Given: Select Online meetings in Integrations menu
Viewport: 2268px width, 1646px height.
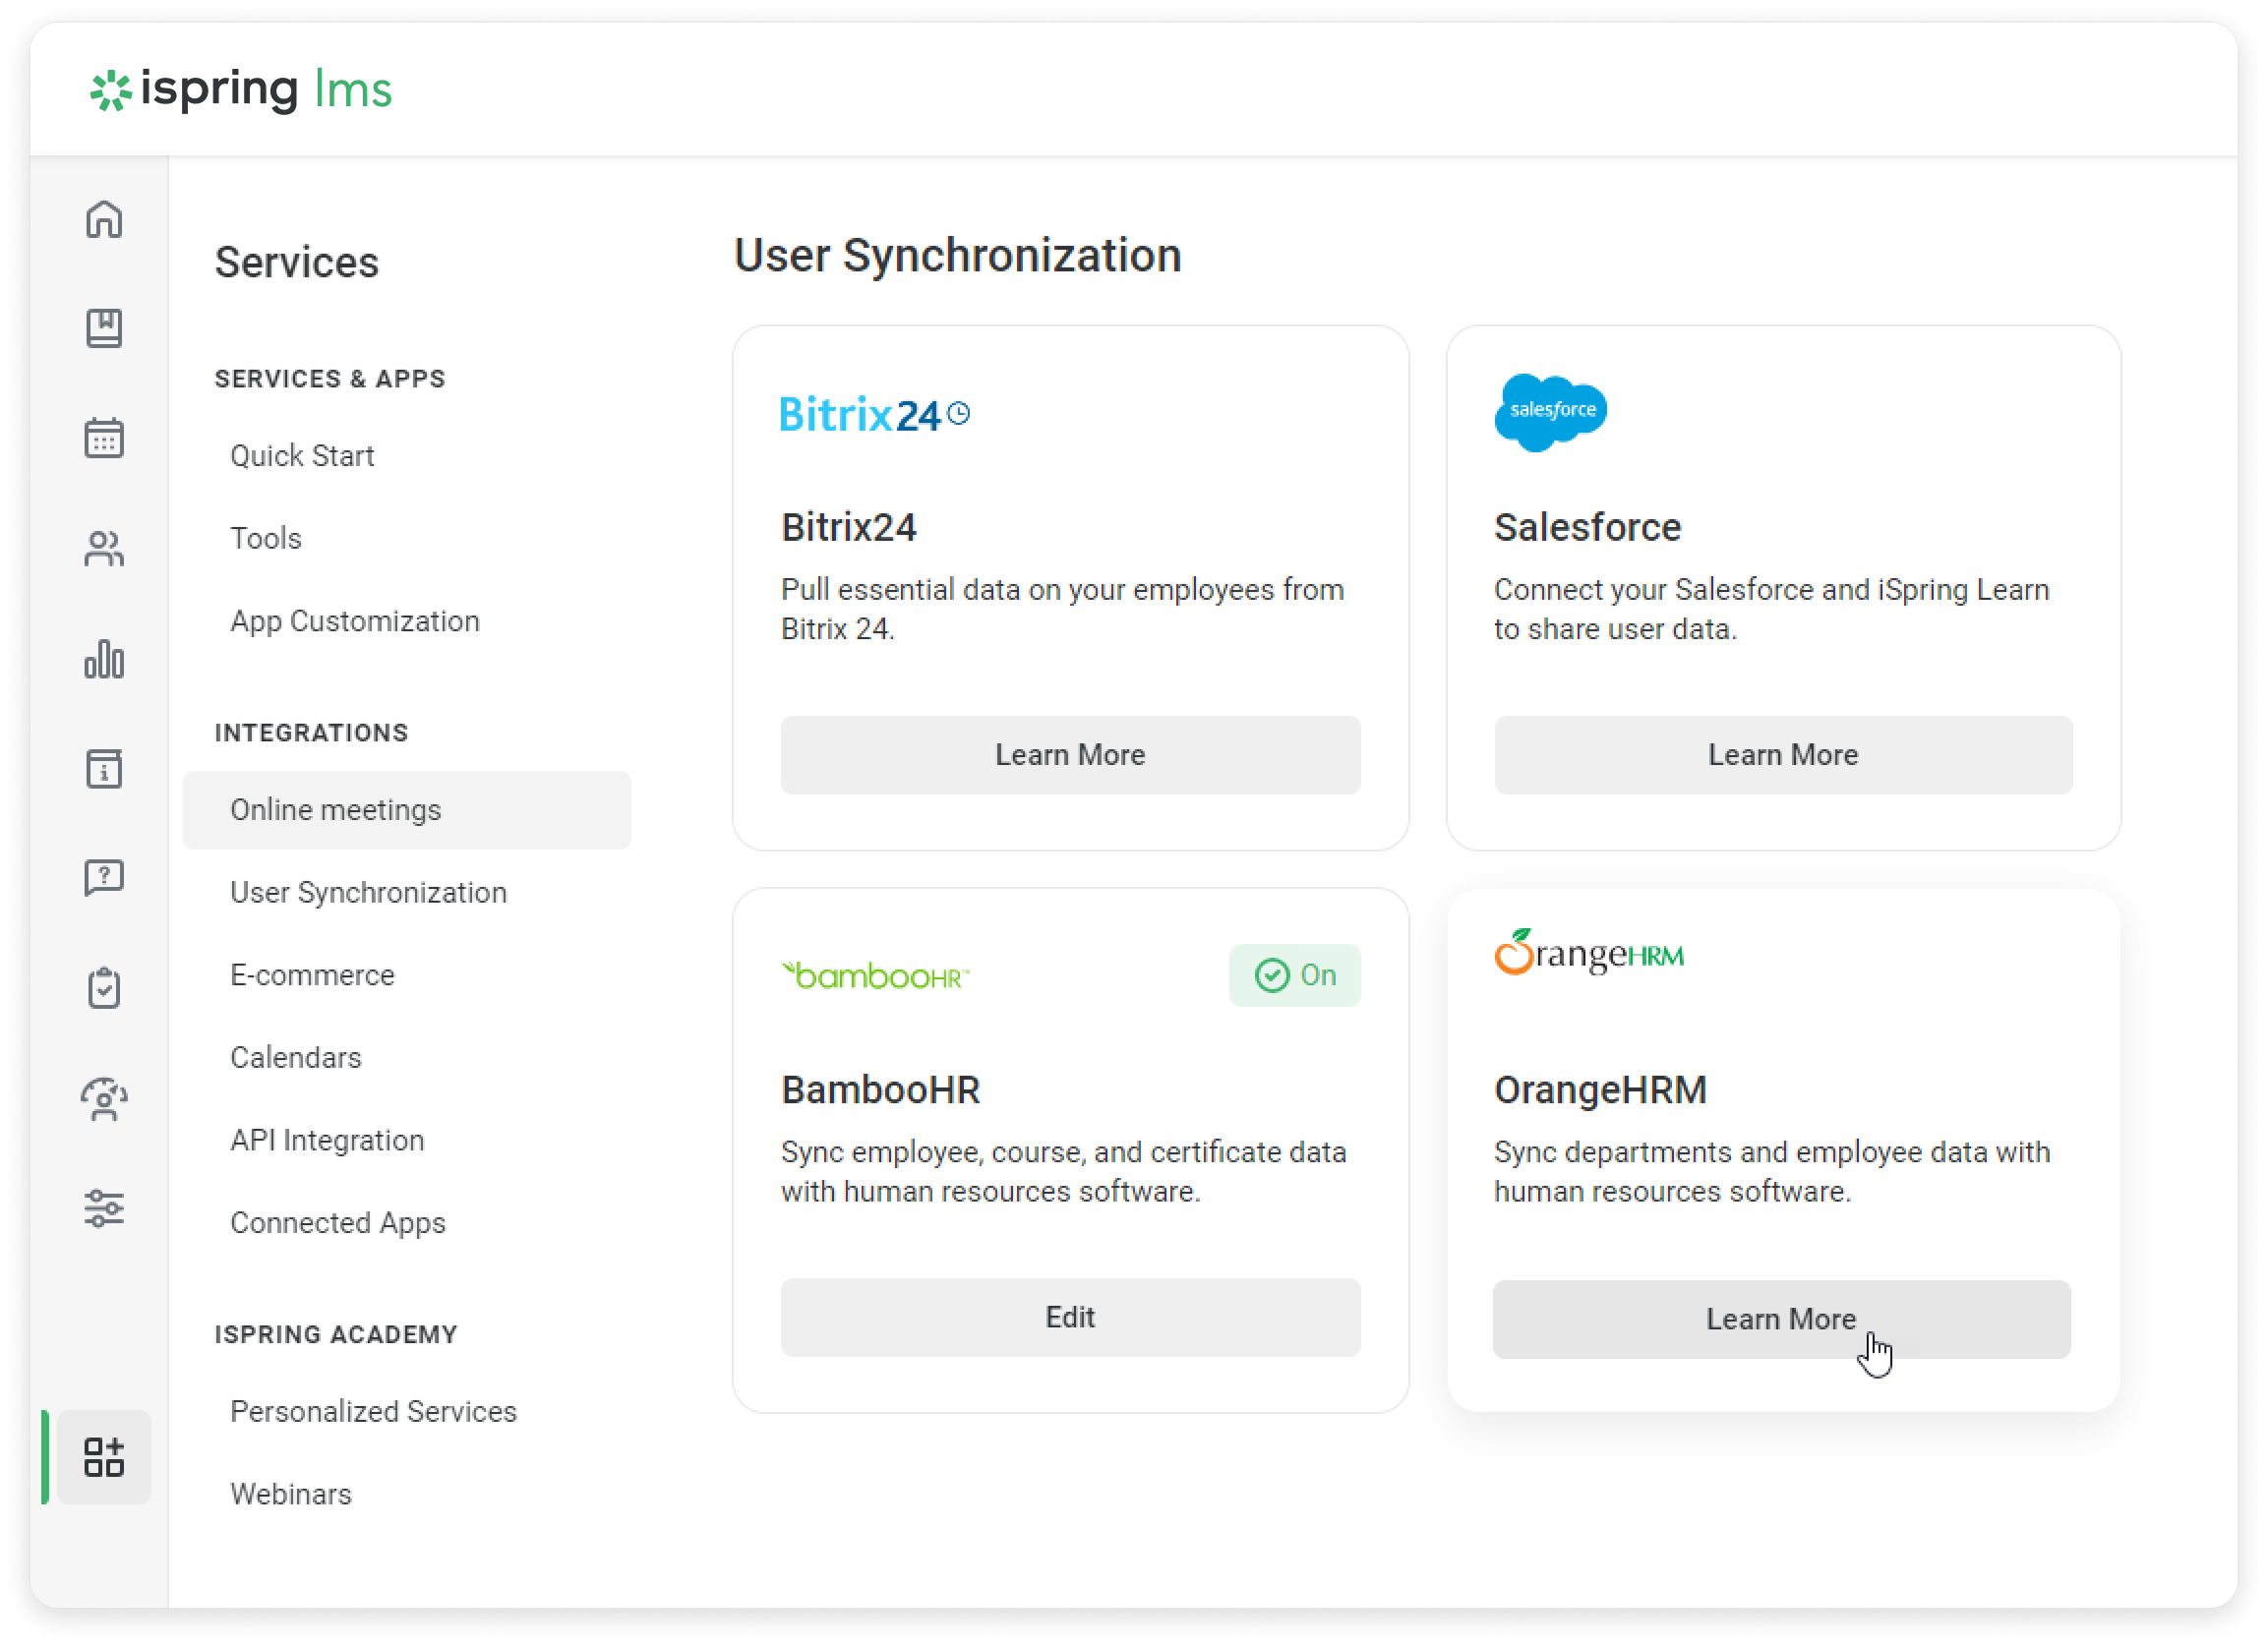Looking at the screenshot, I should pos(336,810).
